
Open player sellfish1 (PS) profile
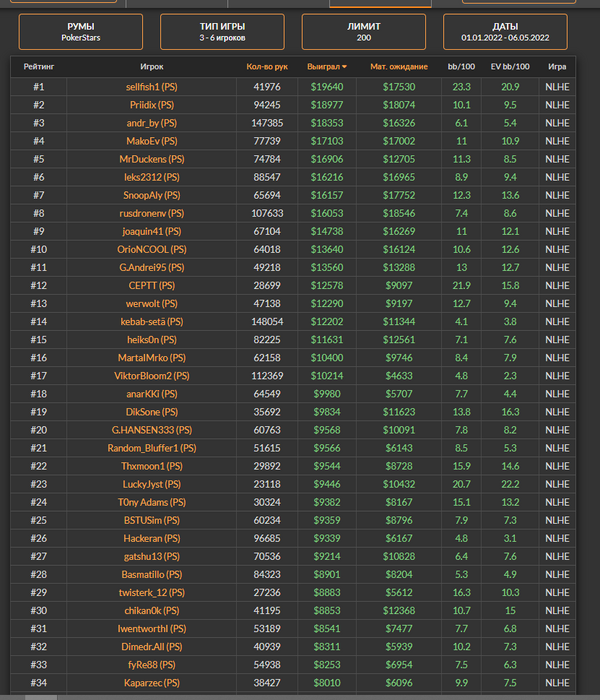[x=152, y=87]
